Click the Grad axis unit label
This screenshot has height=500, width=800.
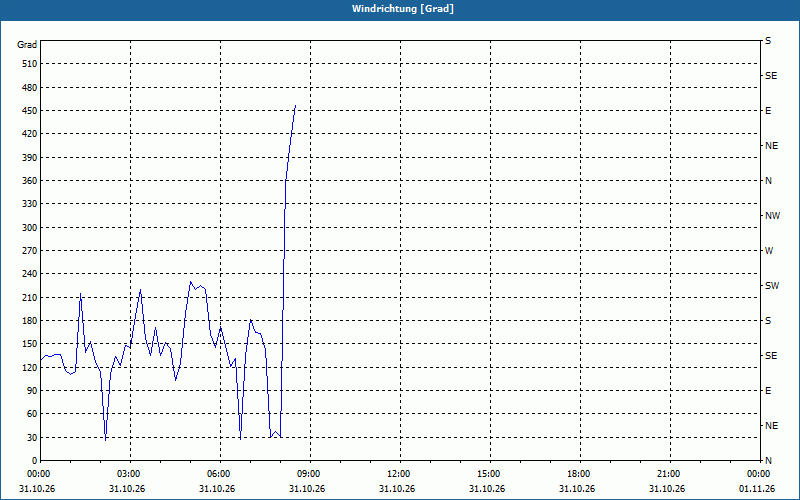(x=27, y=45)
